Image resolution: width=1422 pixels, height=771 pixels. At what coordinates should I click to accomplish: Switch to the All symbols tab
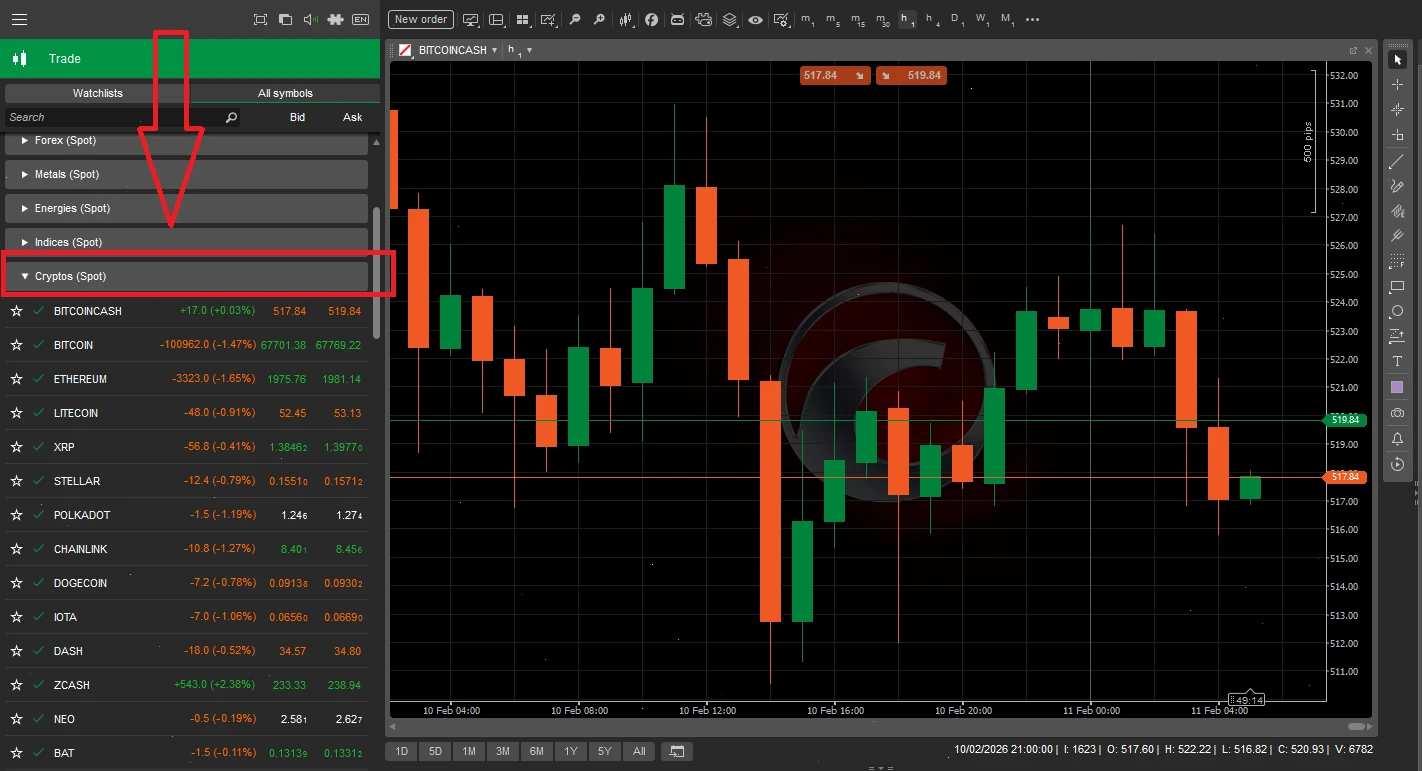click(x=284, y=93)
